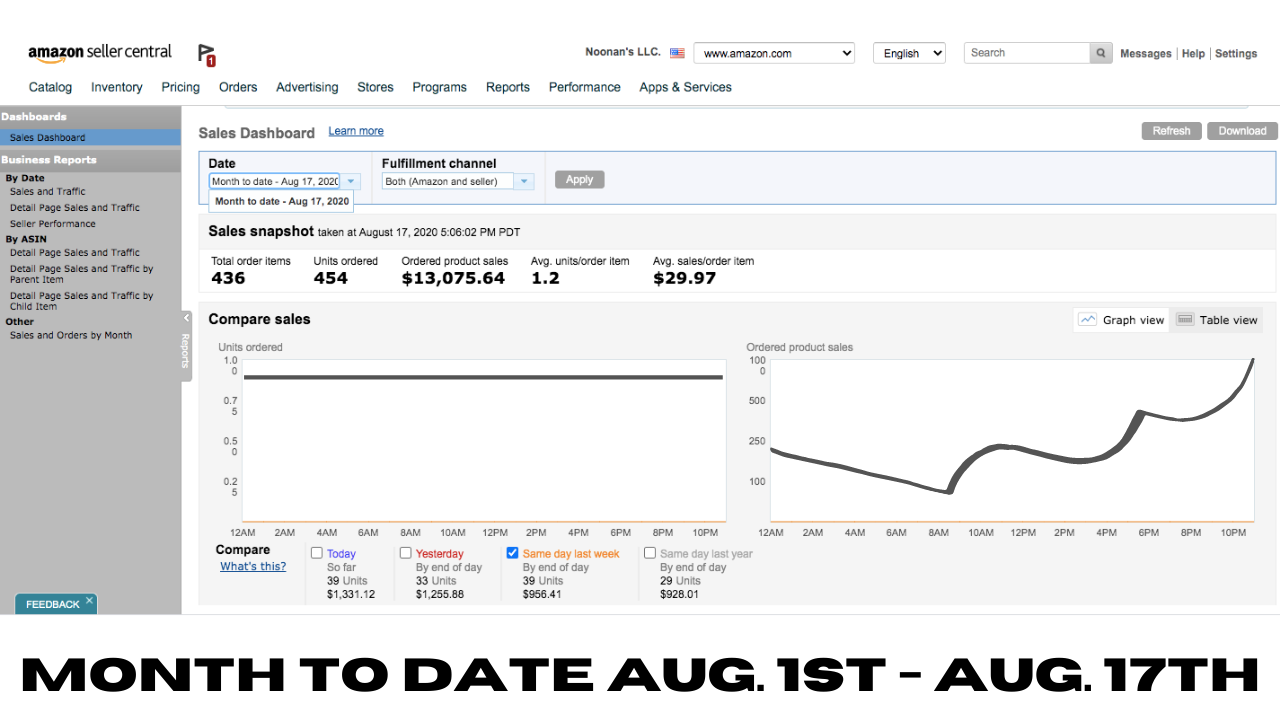Open the Learn more link
Screen dimensions: 1280x720
(356, 131)
